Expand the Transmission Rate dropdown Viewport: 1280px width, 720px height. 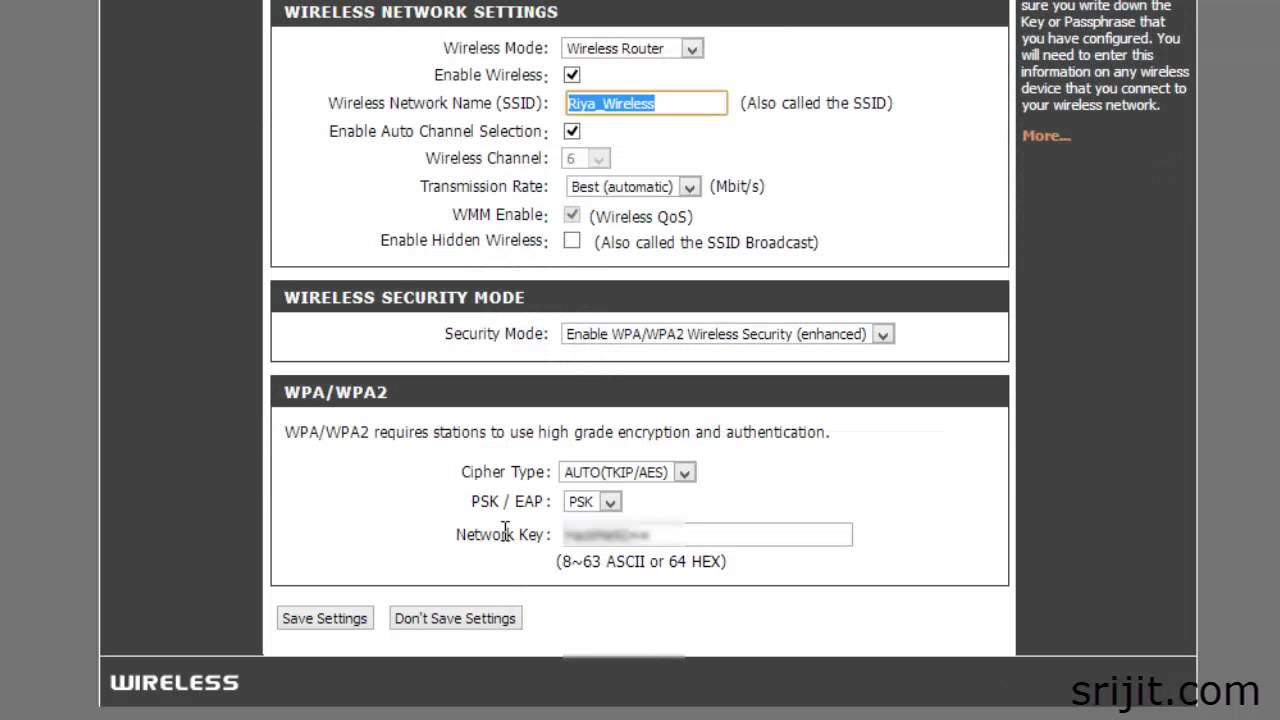[634, 187]
